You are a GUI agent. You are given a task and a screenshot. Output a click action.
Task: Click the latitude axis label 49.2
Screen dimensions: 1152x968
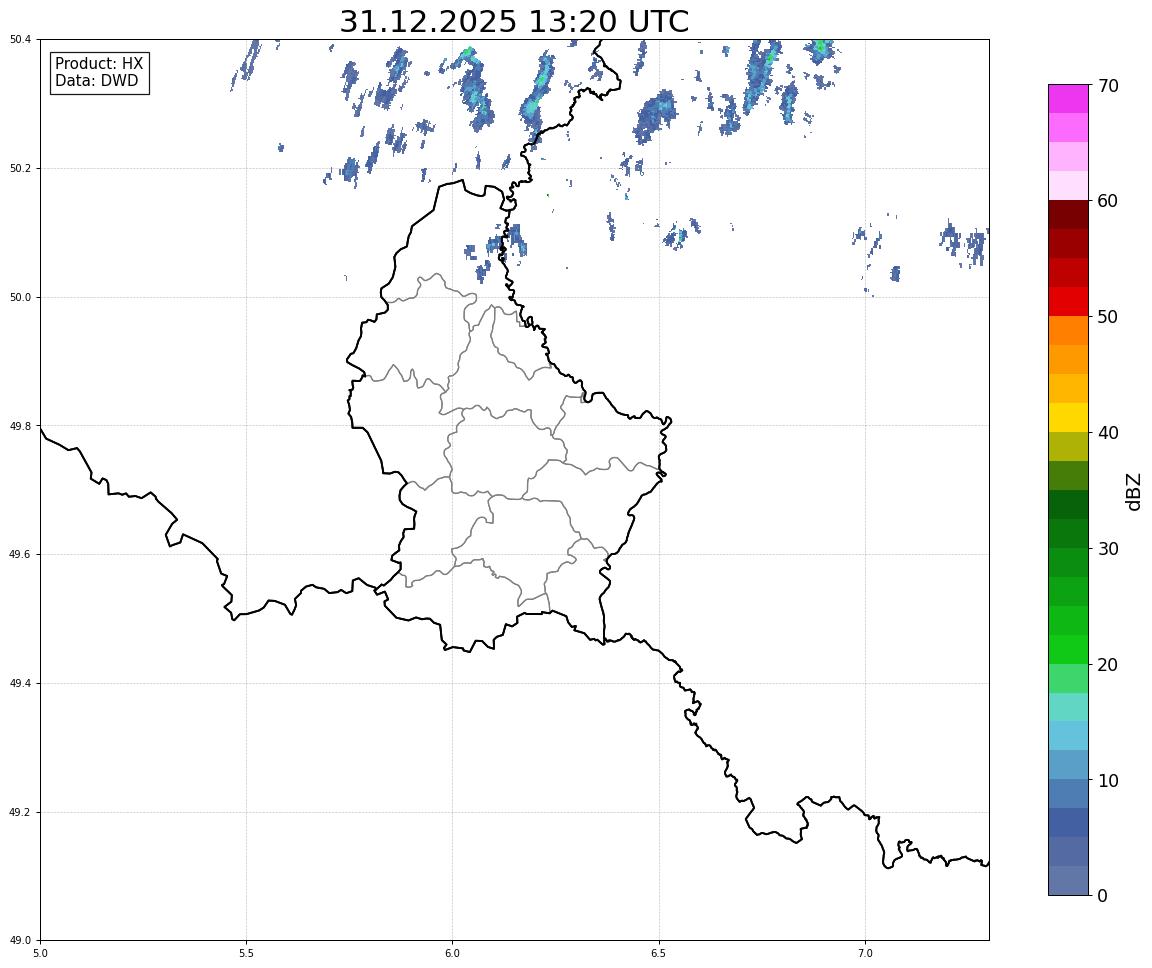click(x=20, y=812)
